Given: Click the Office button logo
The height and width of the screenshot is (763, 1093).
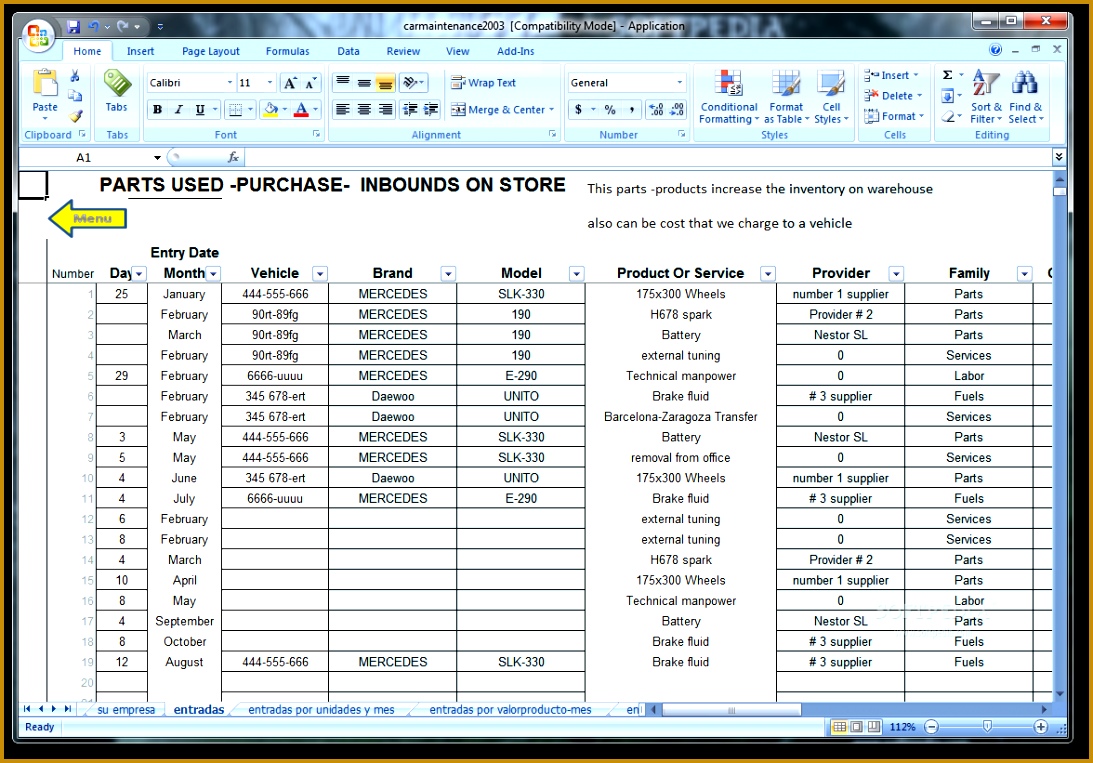Looking at the screenshot, I should (39, 37).
